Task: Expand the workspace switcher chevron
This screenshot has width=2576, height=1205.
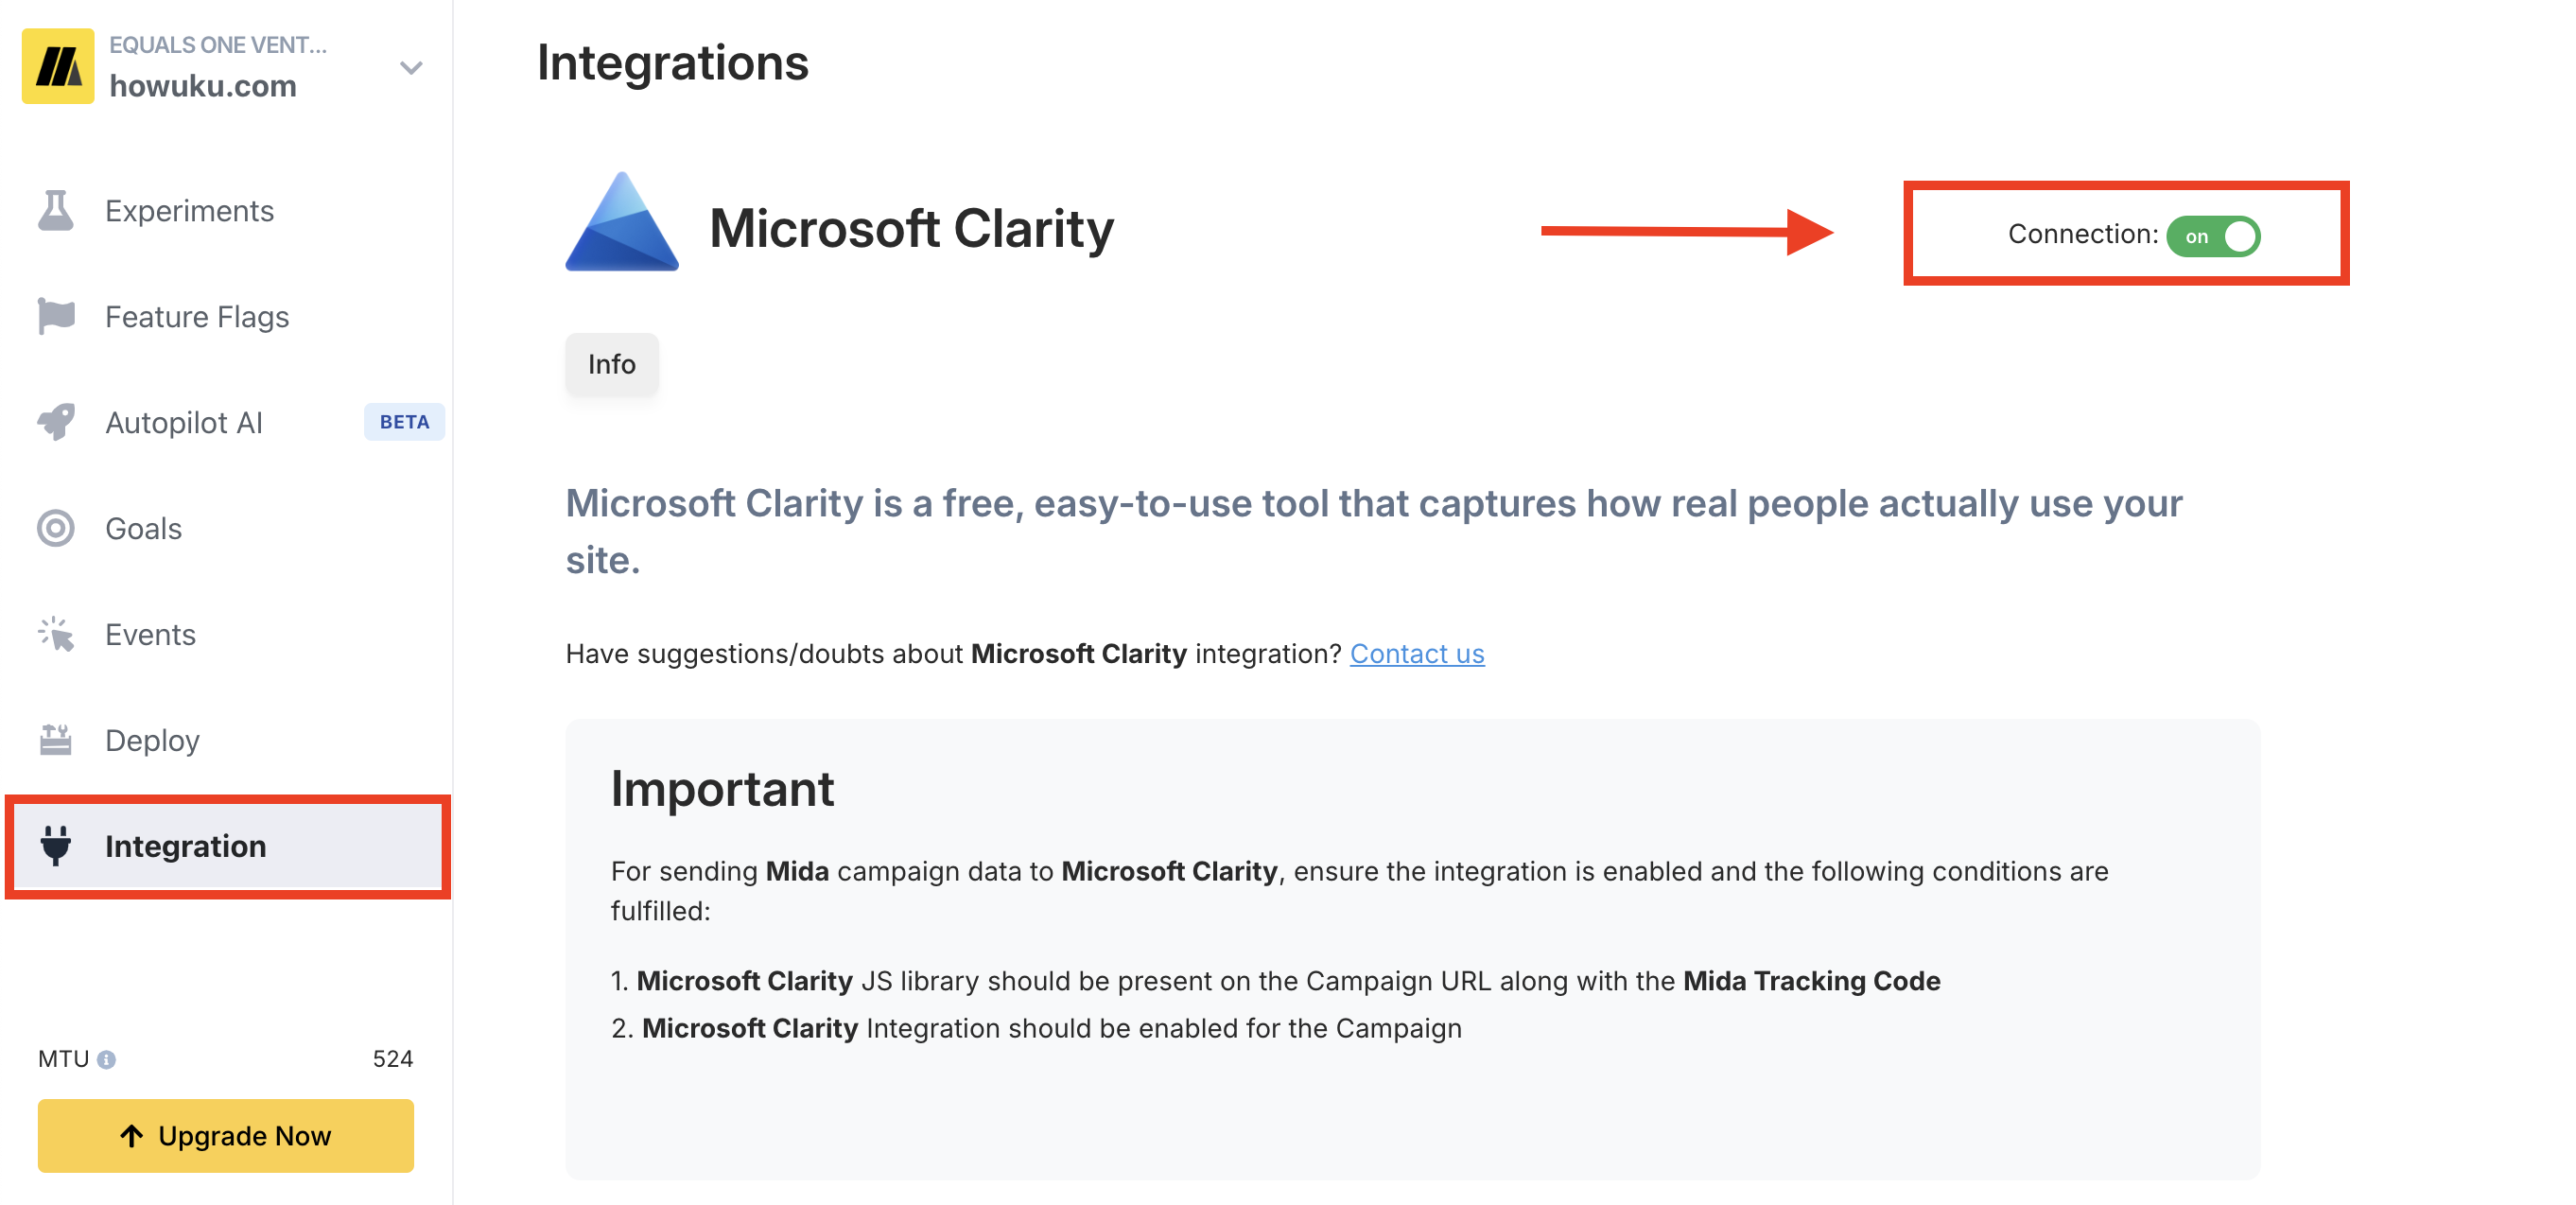Action: tap(411, 68)
